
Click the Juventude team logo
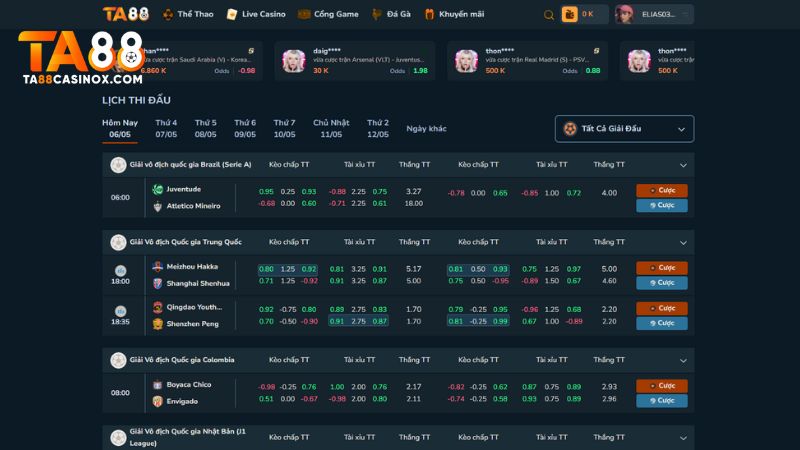tap(157, 189)
